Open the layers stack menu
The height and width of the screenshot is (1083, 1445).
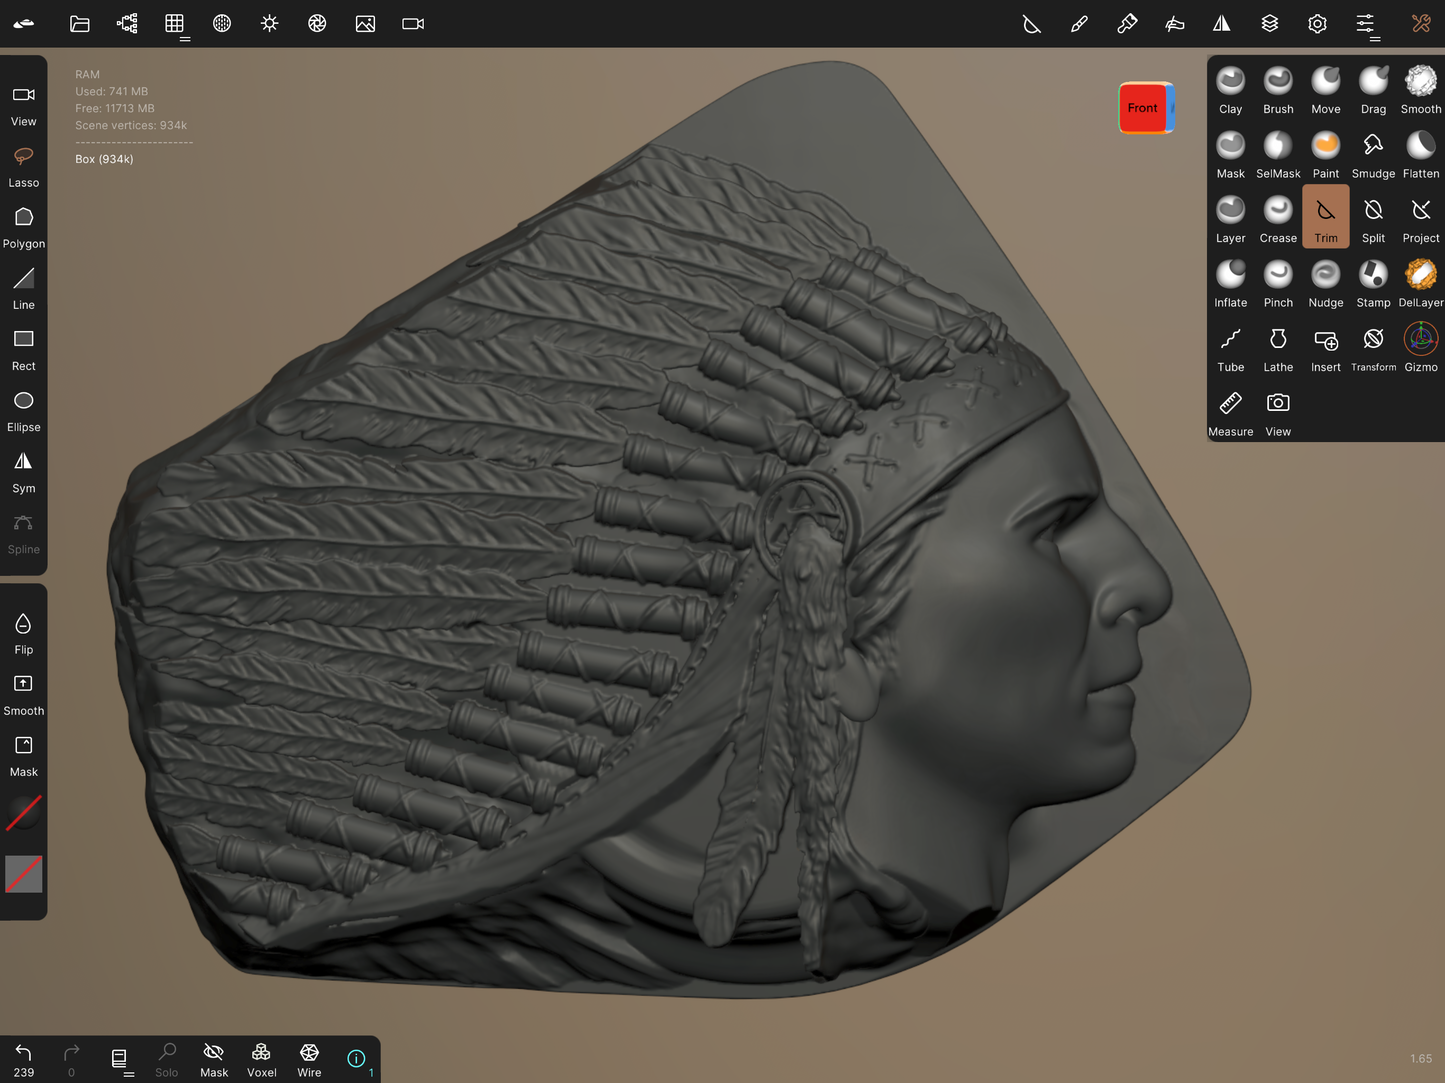[x=1270, y=24]
